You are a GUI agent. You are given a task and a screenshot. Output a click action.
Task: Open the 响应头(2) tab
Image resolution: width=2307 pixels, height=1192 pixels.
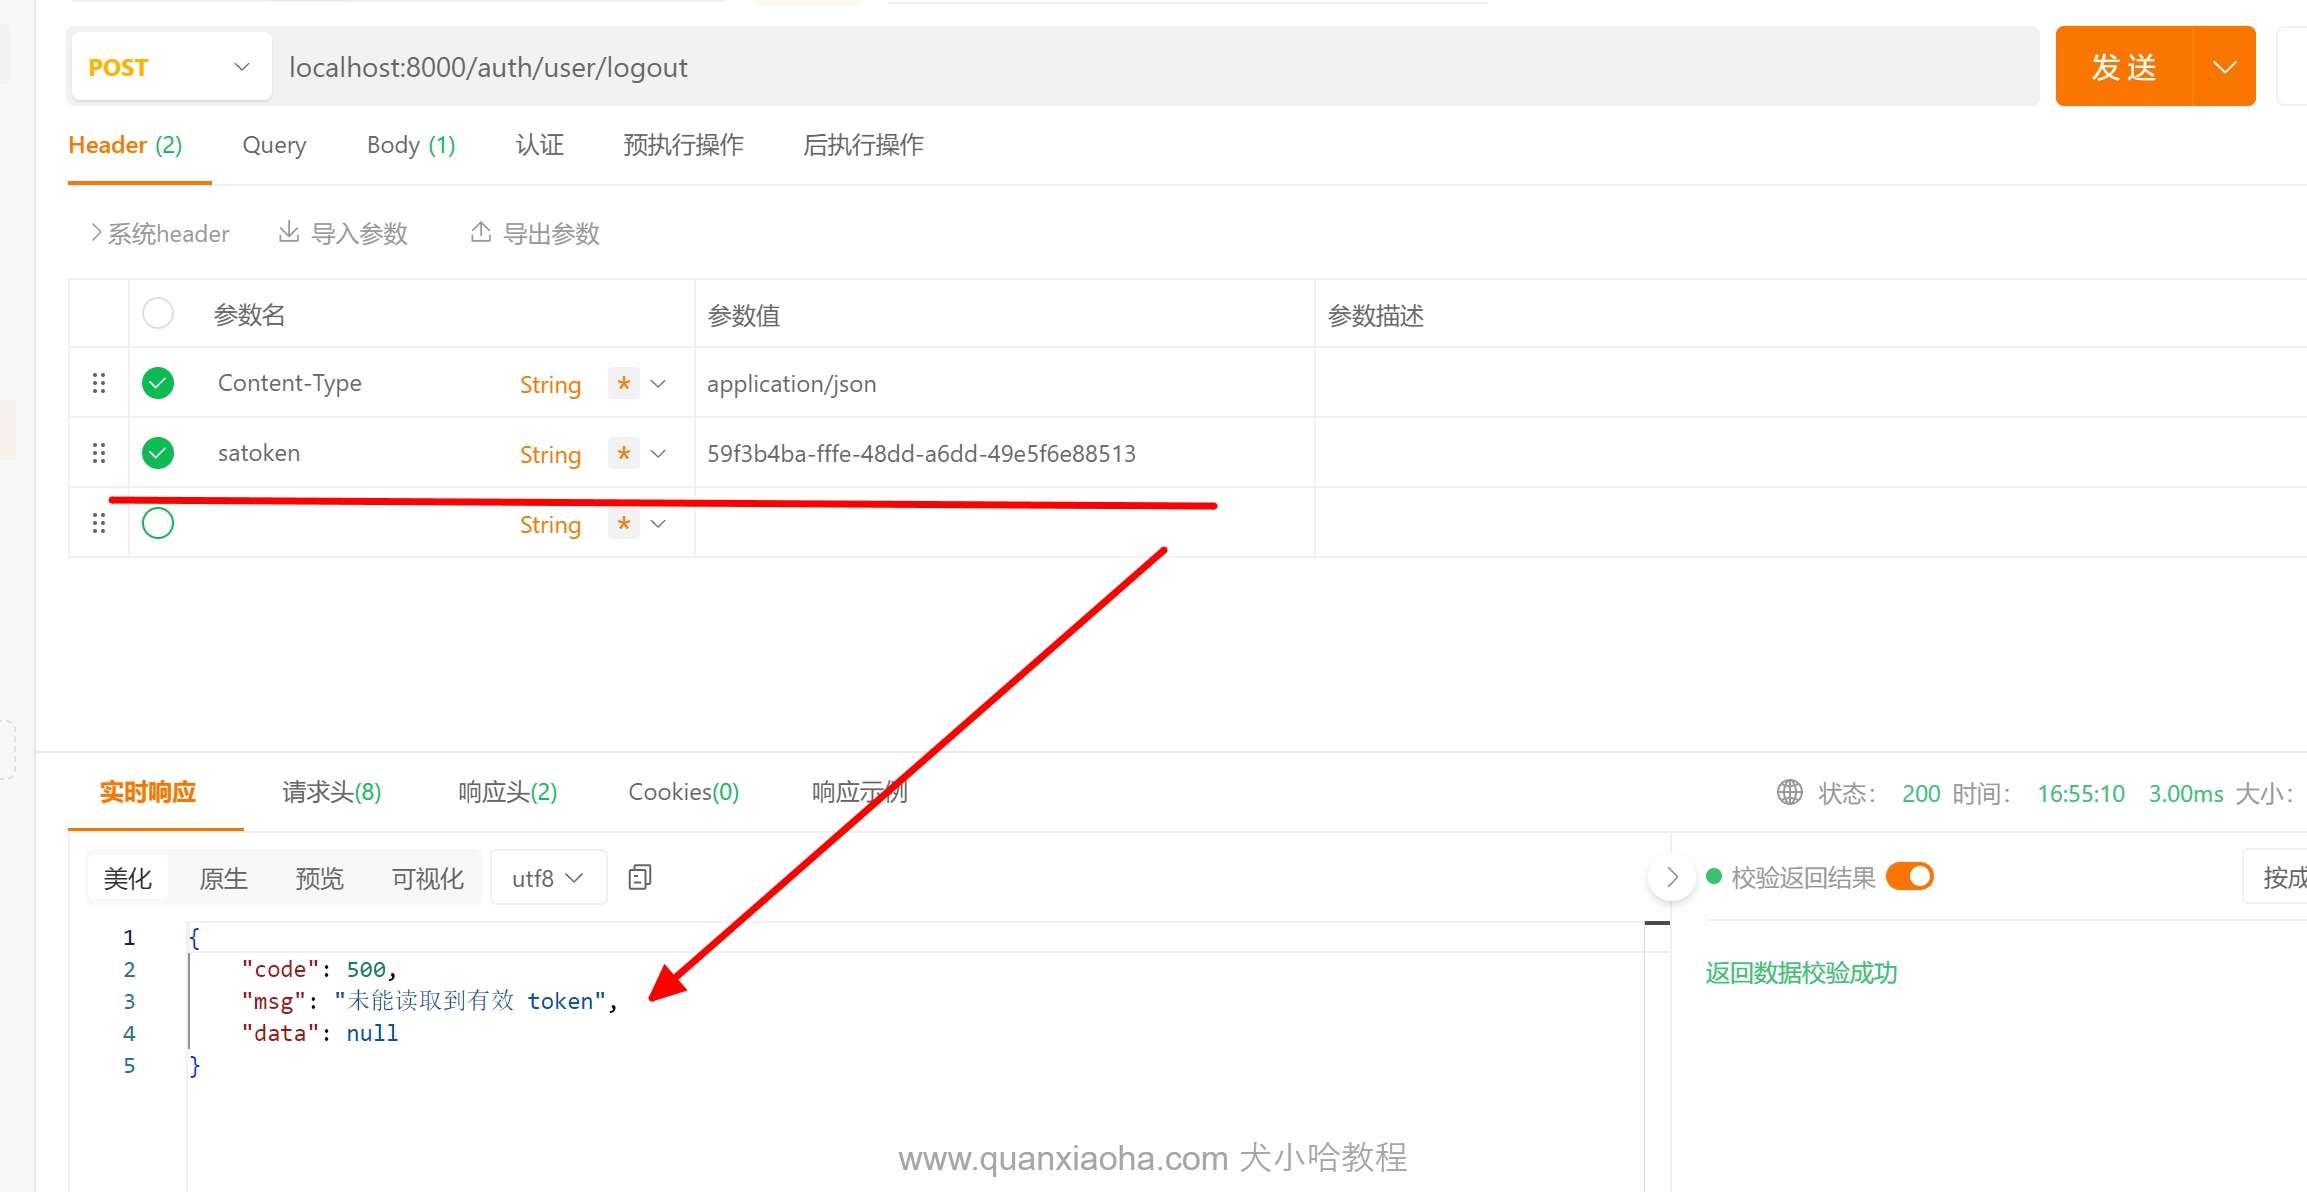pyautogui.click(x=507, y=792)
